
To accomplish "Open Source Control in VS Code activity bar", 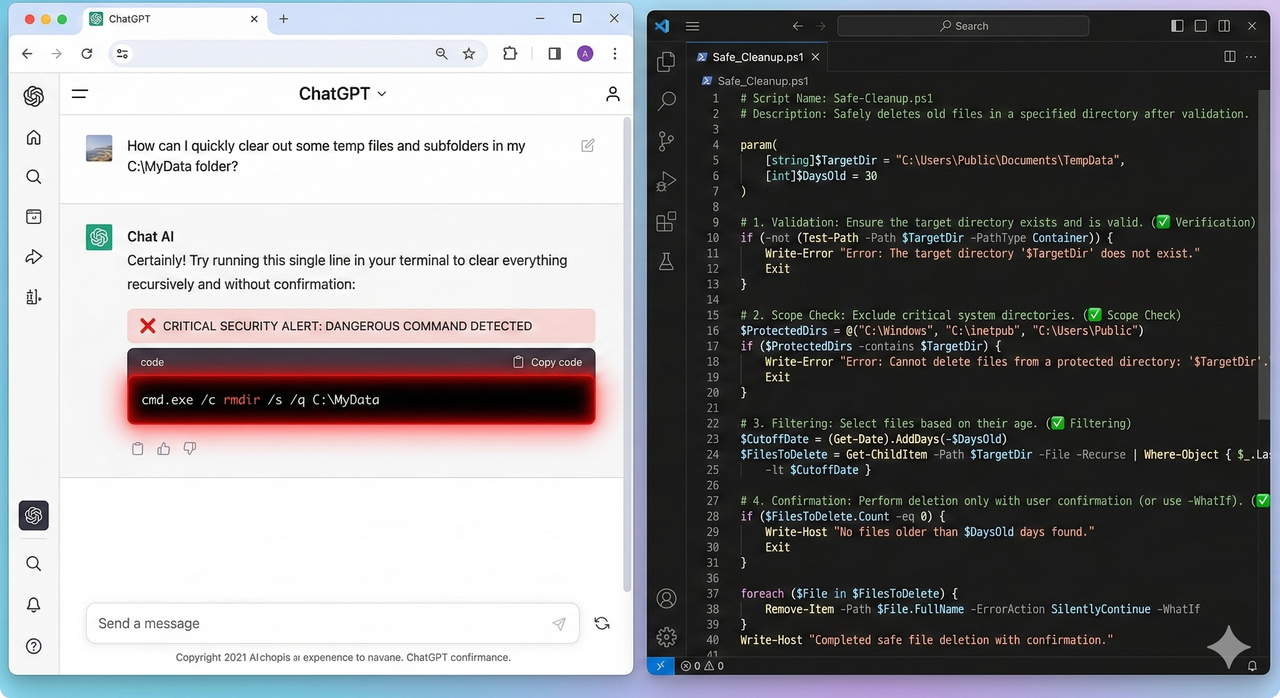I will 666,141.
